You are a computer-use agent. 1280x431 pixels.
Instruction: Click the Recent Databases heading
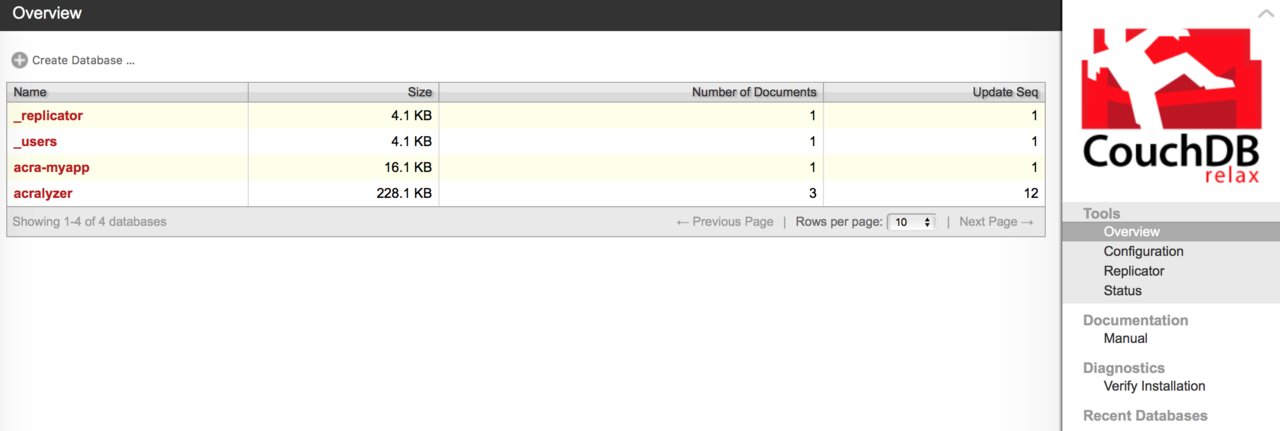(1145, 415)
